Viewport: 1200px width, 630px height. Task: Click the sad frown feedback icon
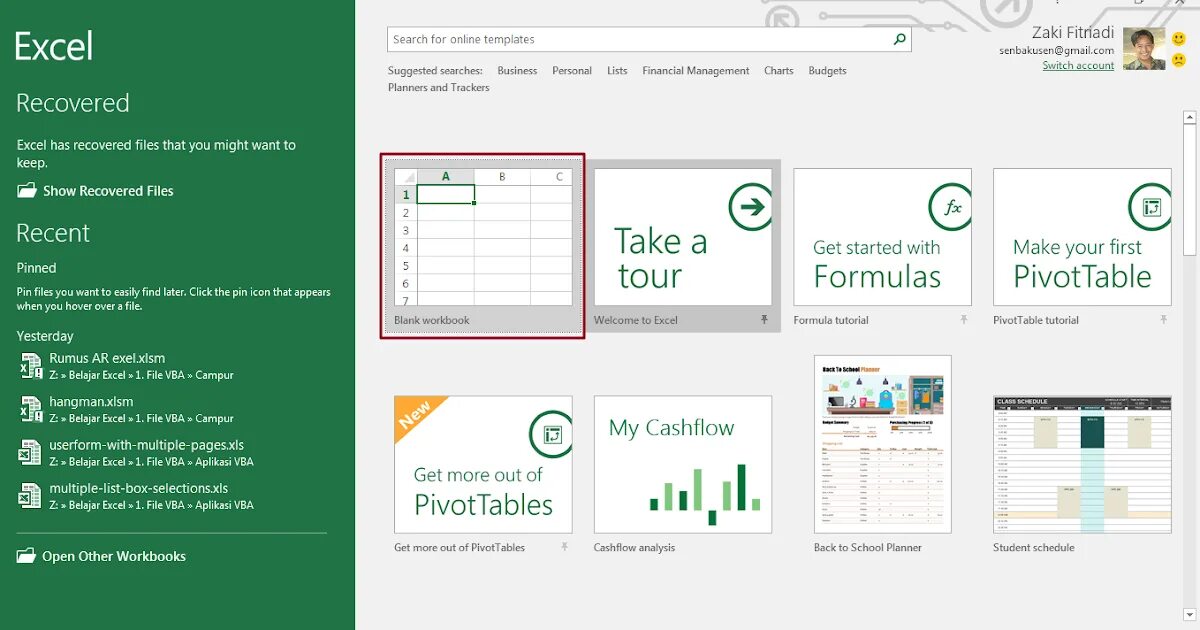pos(1179,60)
